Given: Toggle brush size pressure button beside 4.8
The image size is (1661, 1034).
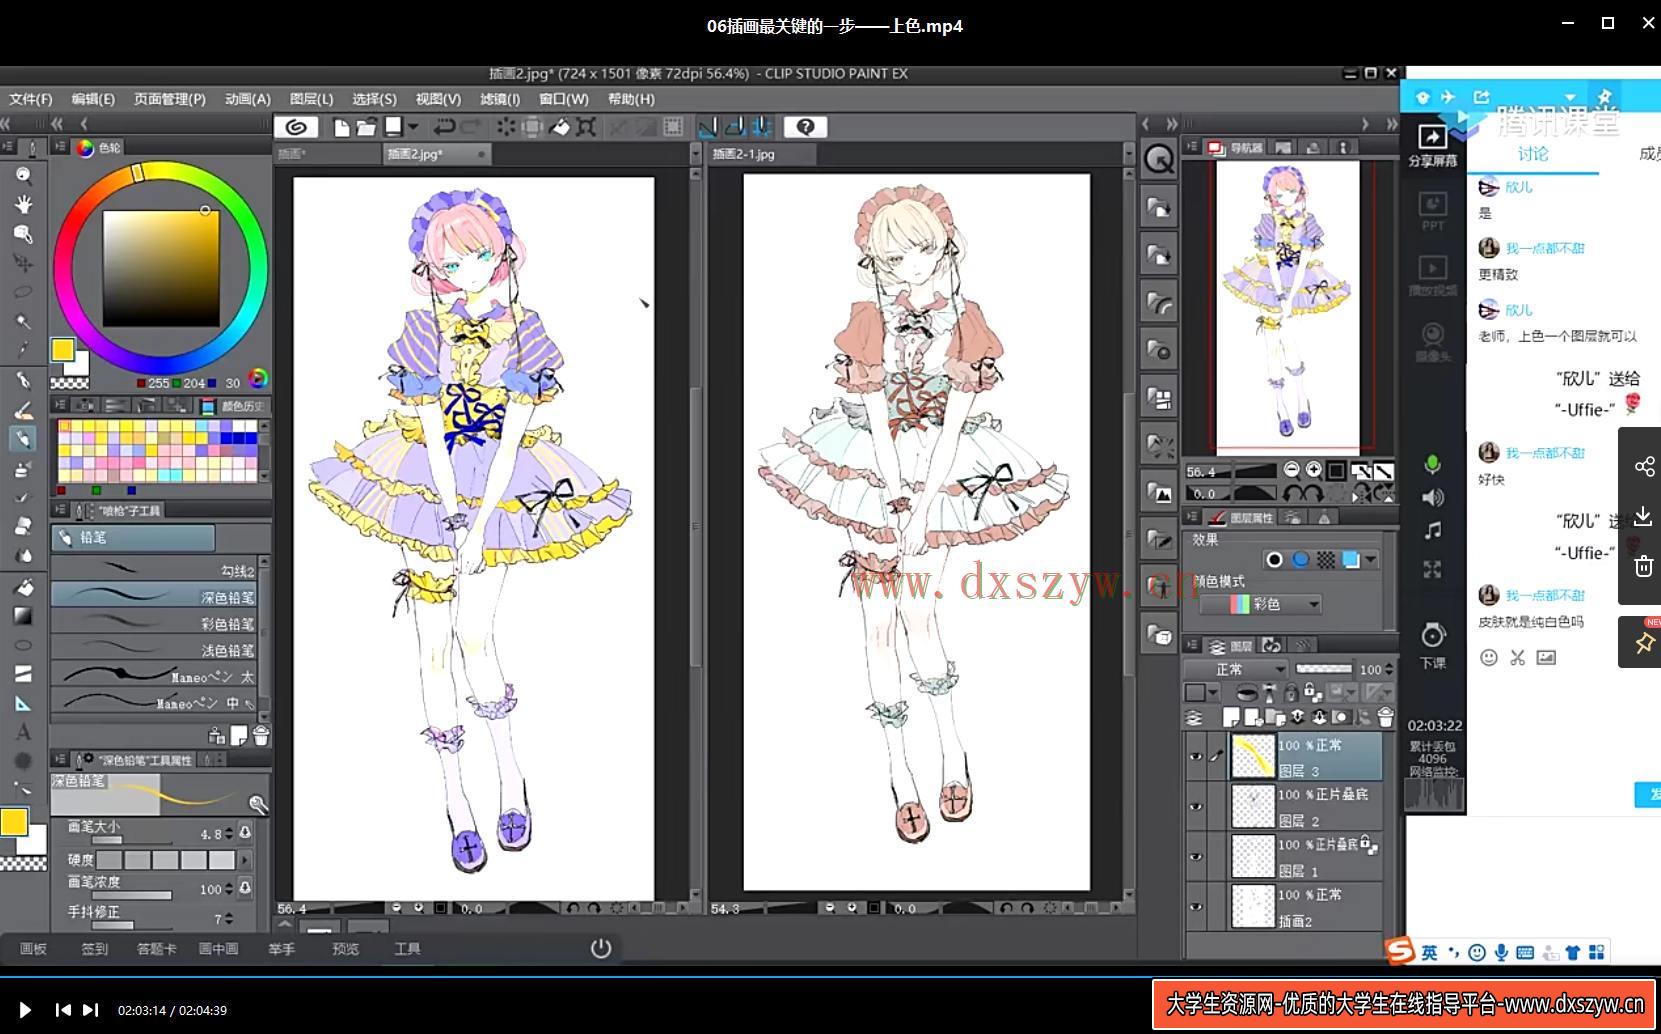Looking at the screenshot, I should tap(246, 833).
